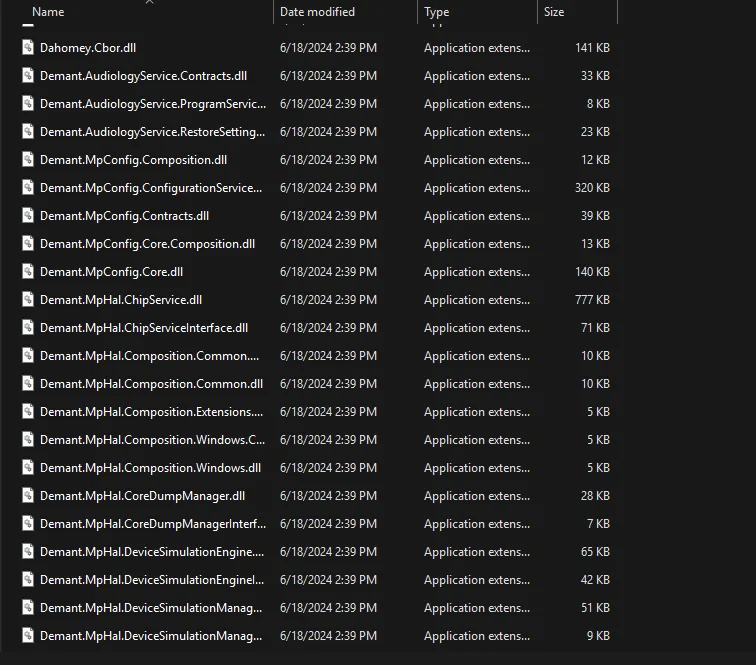Image resolution: width=756 pixels, height=665 pixels.
Task: Click file name Demant.MpHal.CoreDumpManager.dll
Action: (x=142, y=495)
